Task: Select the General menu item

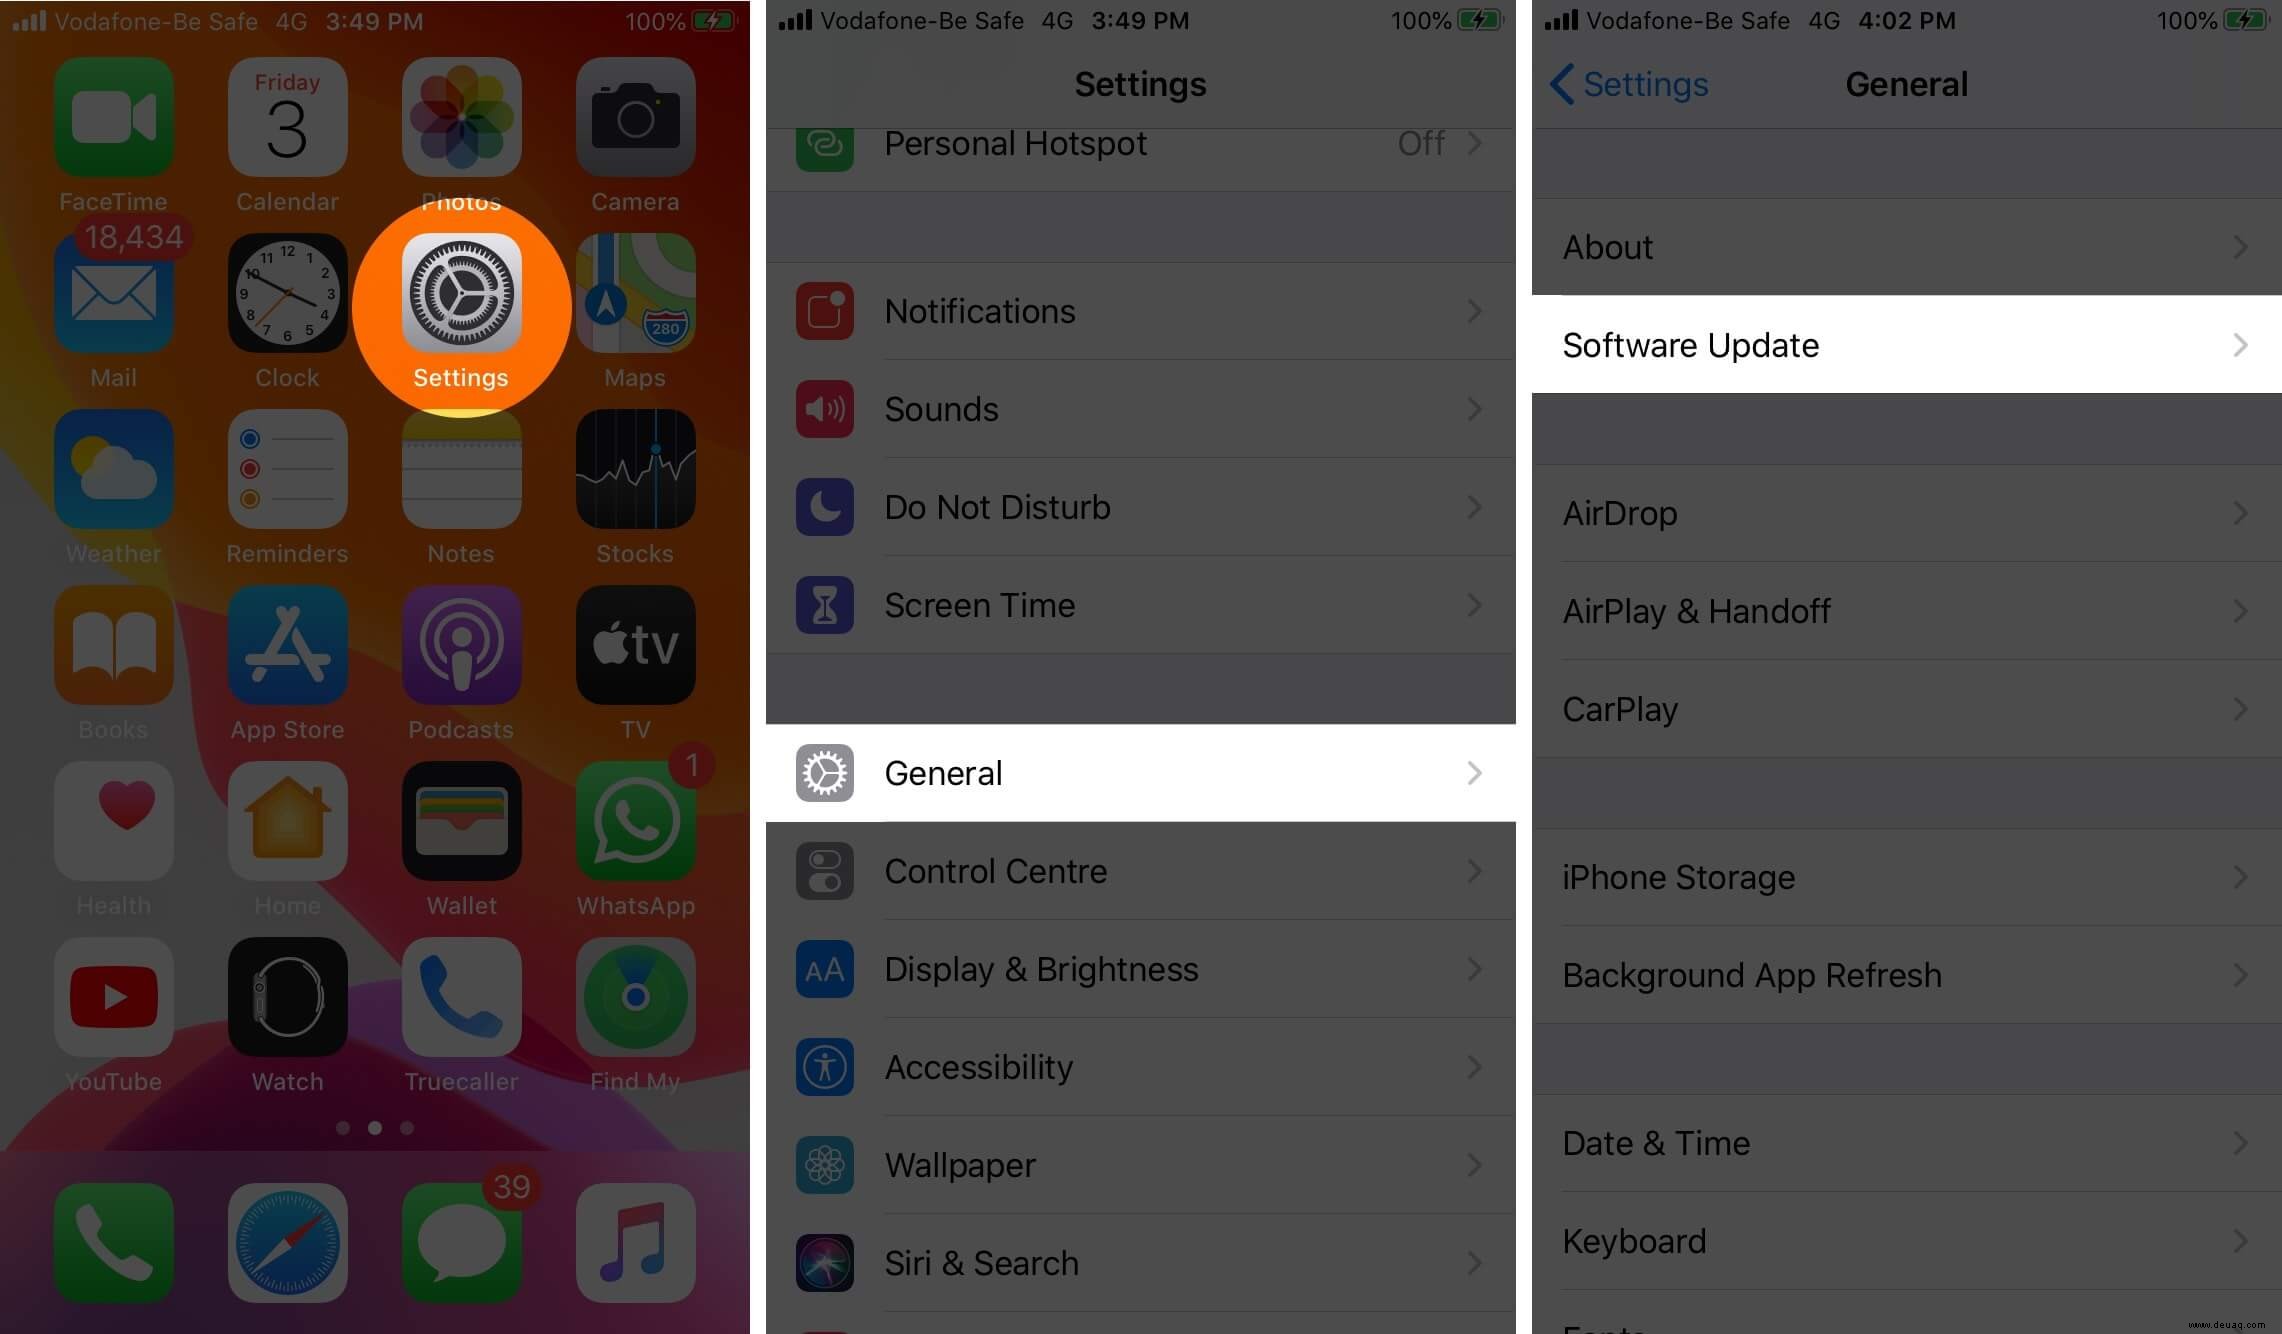Action: (x=1139, y=773)
